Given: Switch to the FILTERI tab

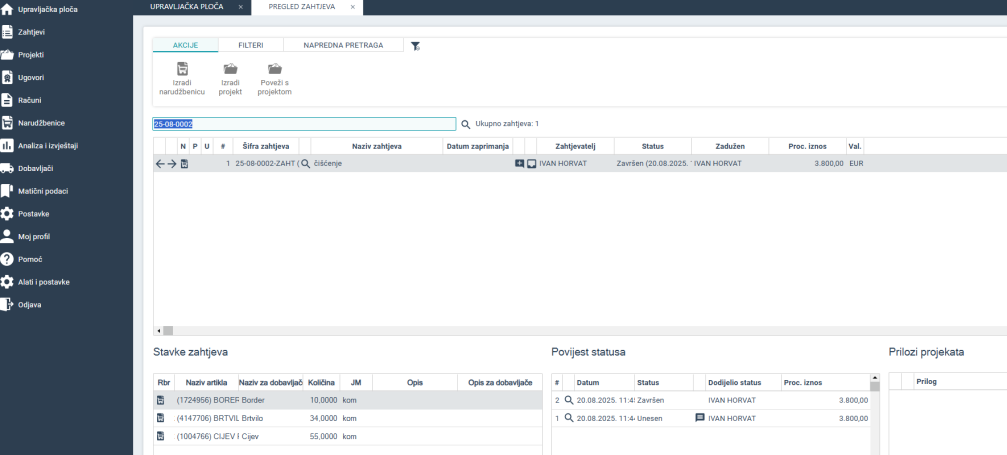Looking at the screenshot, I should (251, 45).
